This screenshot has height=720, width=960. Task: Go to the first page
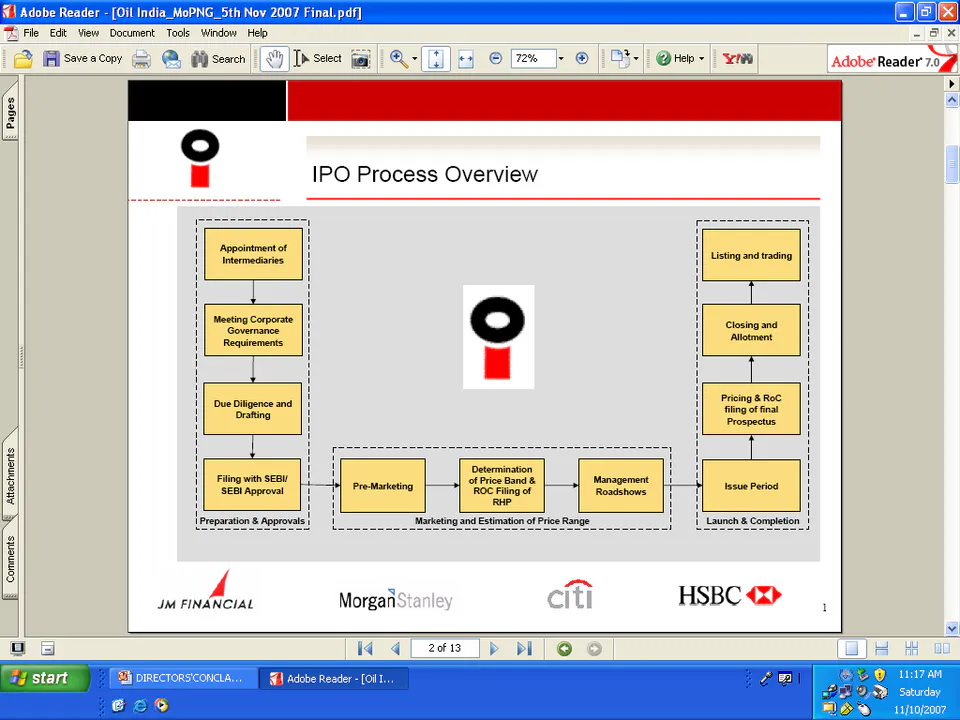365,648
